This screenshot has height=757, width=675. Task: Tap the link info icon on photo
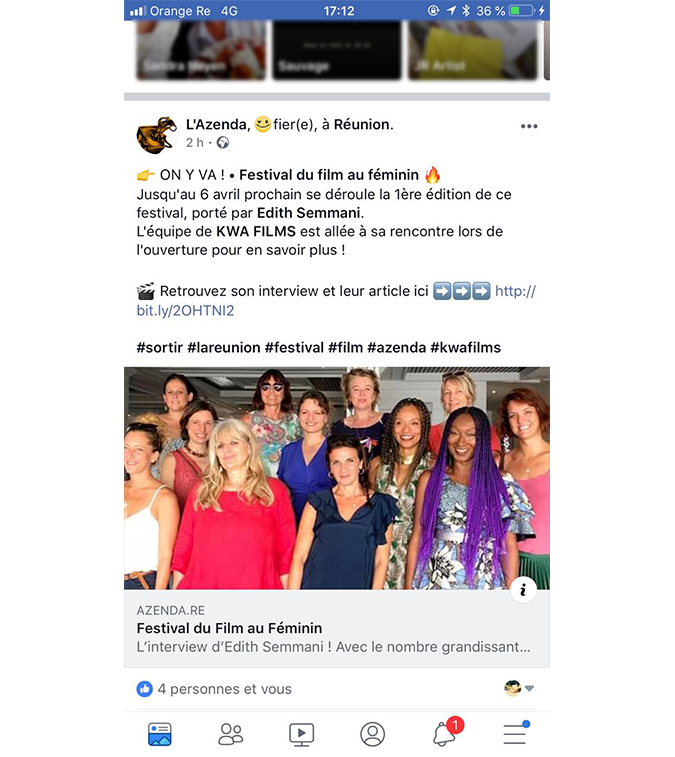pos(523,589)
